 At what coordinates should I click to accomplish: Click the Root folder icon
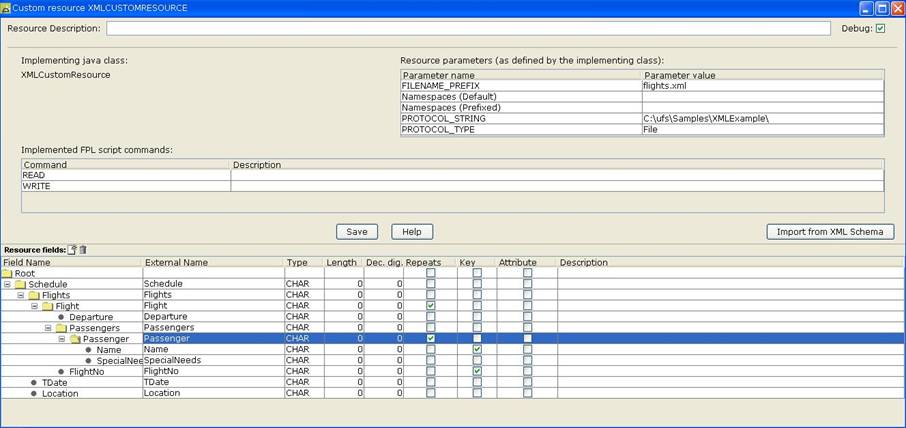coord(7,273)
